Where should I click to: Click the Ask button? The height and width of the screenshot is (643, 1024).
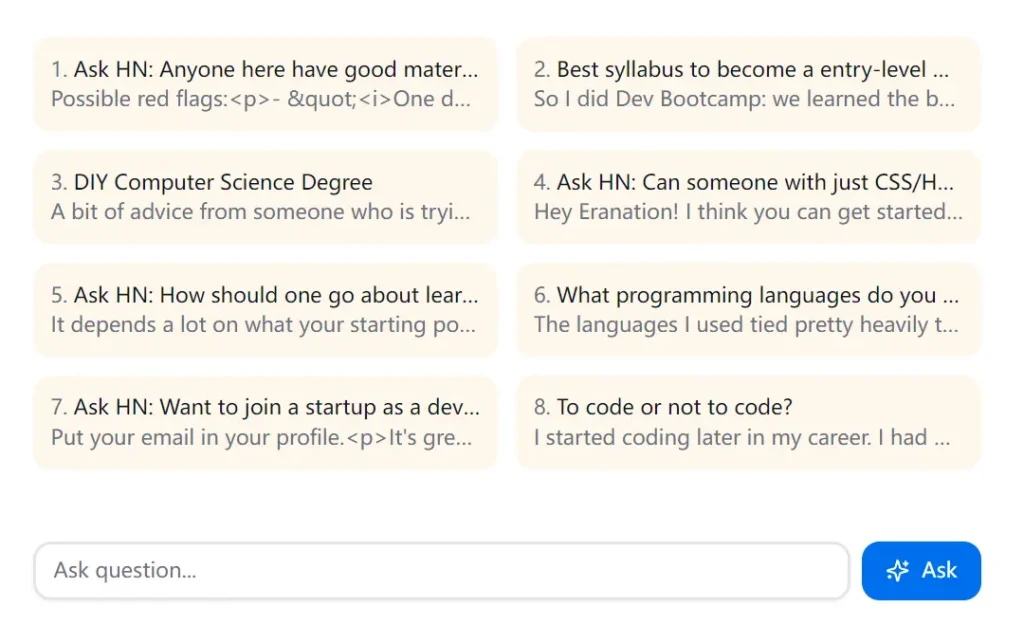921,570
